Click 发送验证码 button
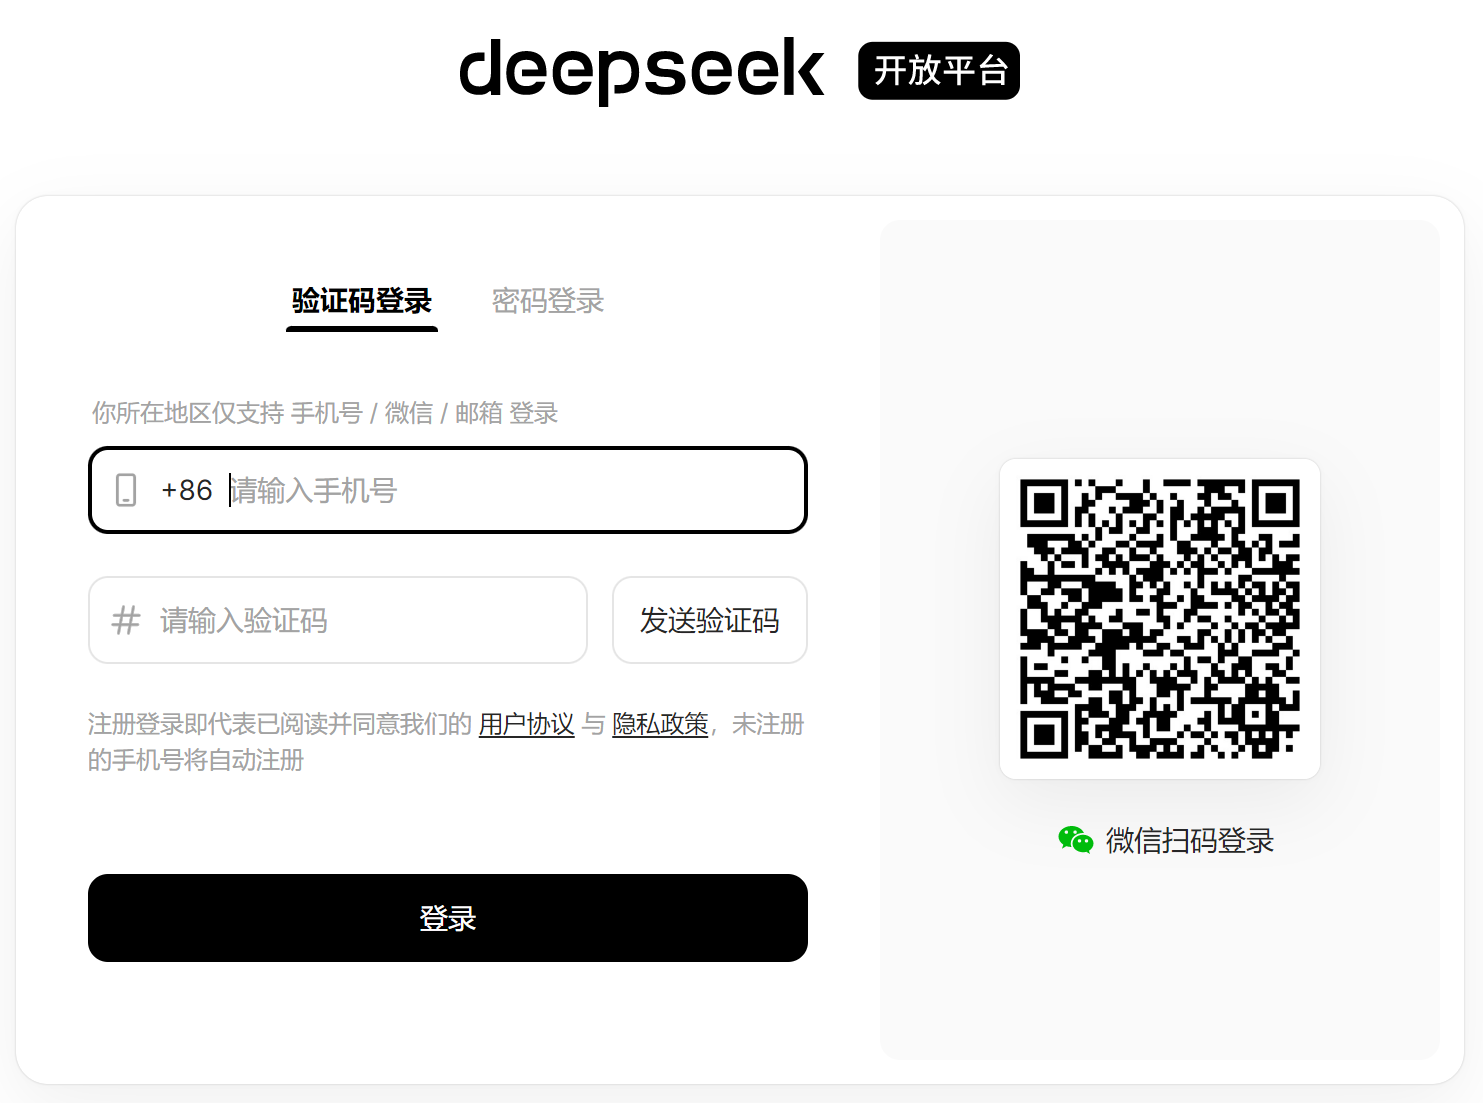1483x1103 pixels. [710, 620]
